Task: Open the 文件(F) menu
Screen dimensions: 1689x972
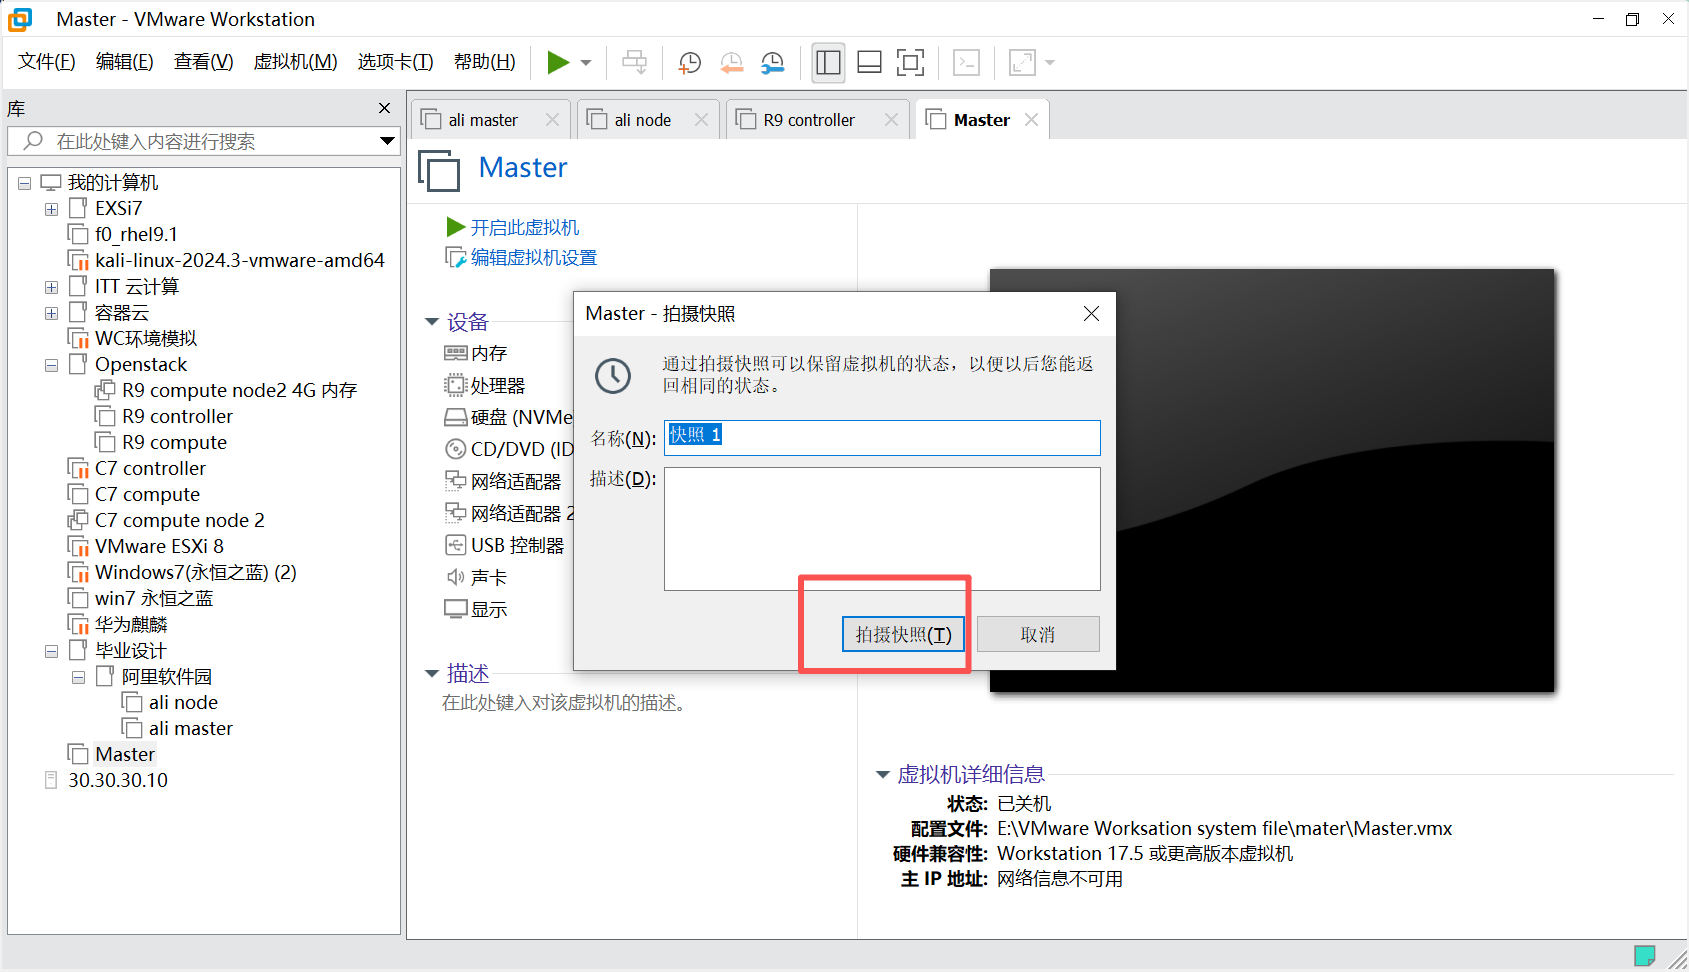Action: tap(47, 62)
